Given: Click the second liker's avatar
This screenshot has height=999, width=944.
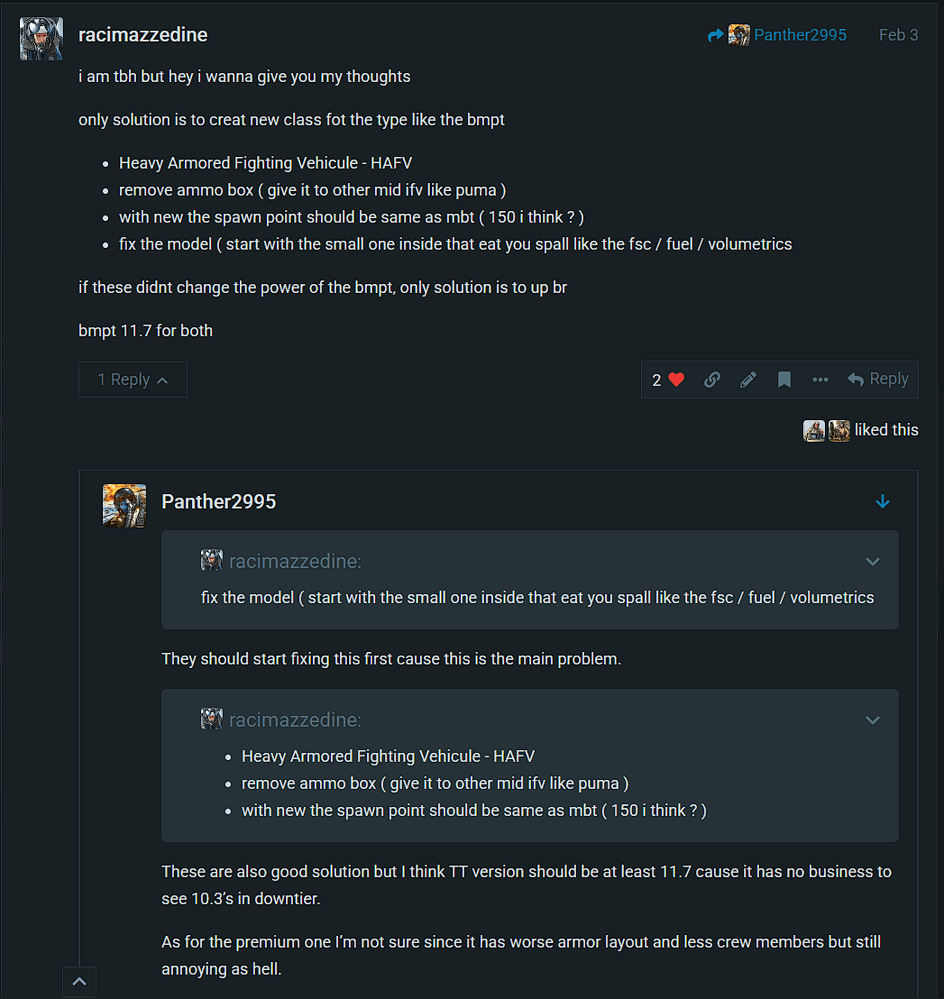Looking at the screenshot, I should [x=839, y=431].
